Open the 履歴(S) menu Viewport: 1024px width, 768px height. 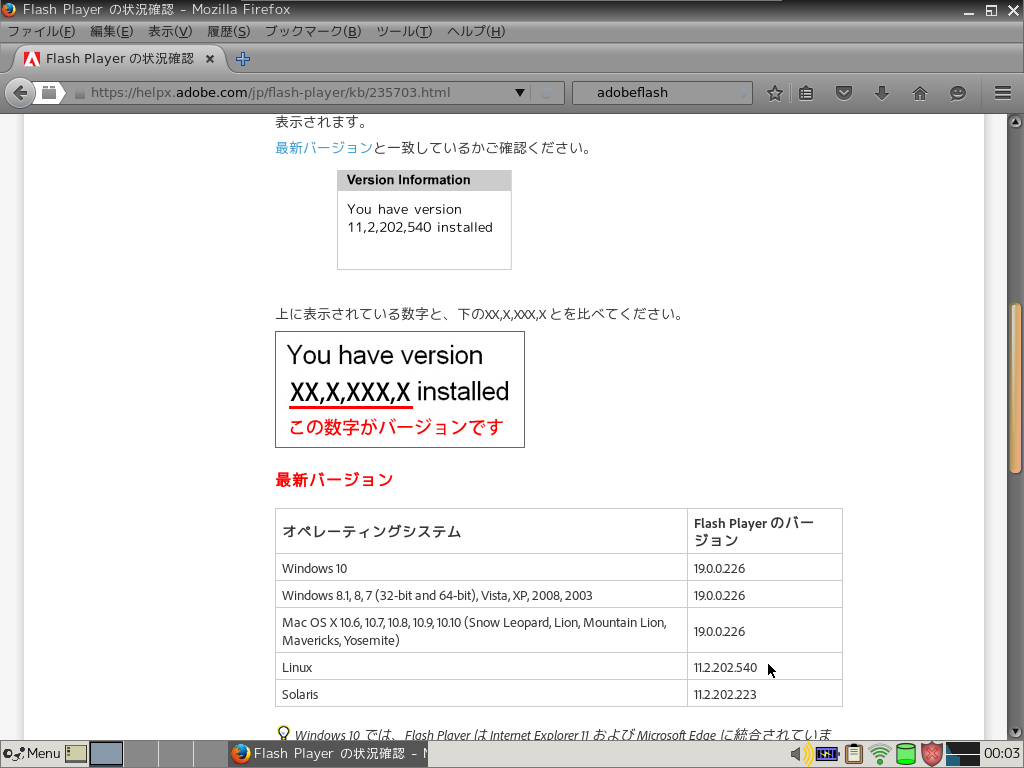tap(229, 31)
